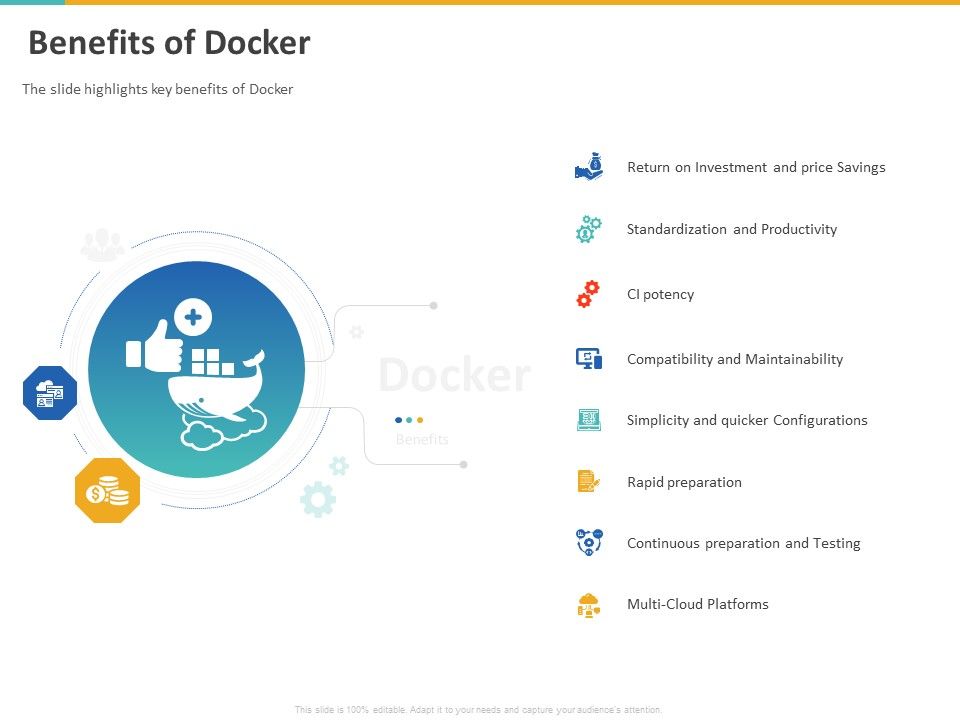Click the Continuous preparation and Testing cycle icon
This screenshot has height=720, width=960.
click(x=588, y=542)
